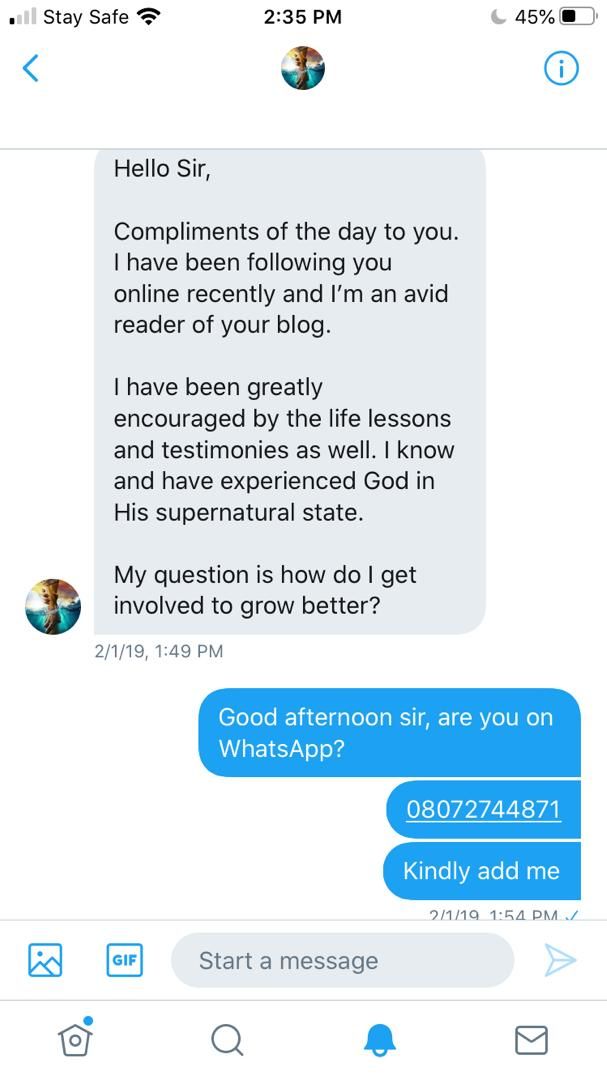
Task: Attach a photo using the image icon
Action: (x=45, y=959)
